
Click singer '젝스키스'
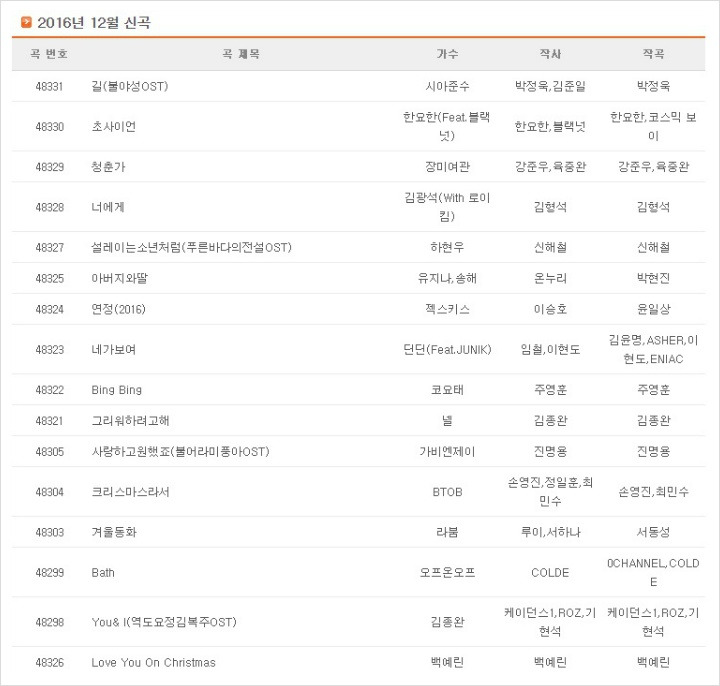[x=447, y=309]
